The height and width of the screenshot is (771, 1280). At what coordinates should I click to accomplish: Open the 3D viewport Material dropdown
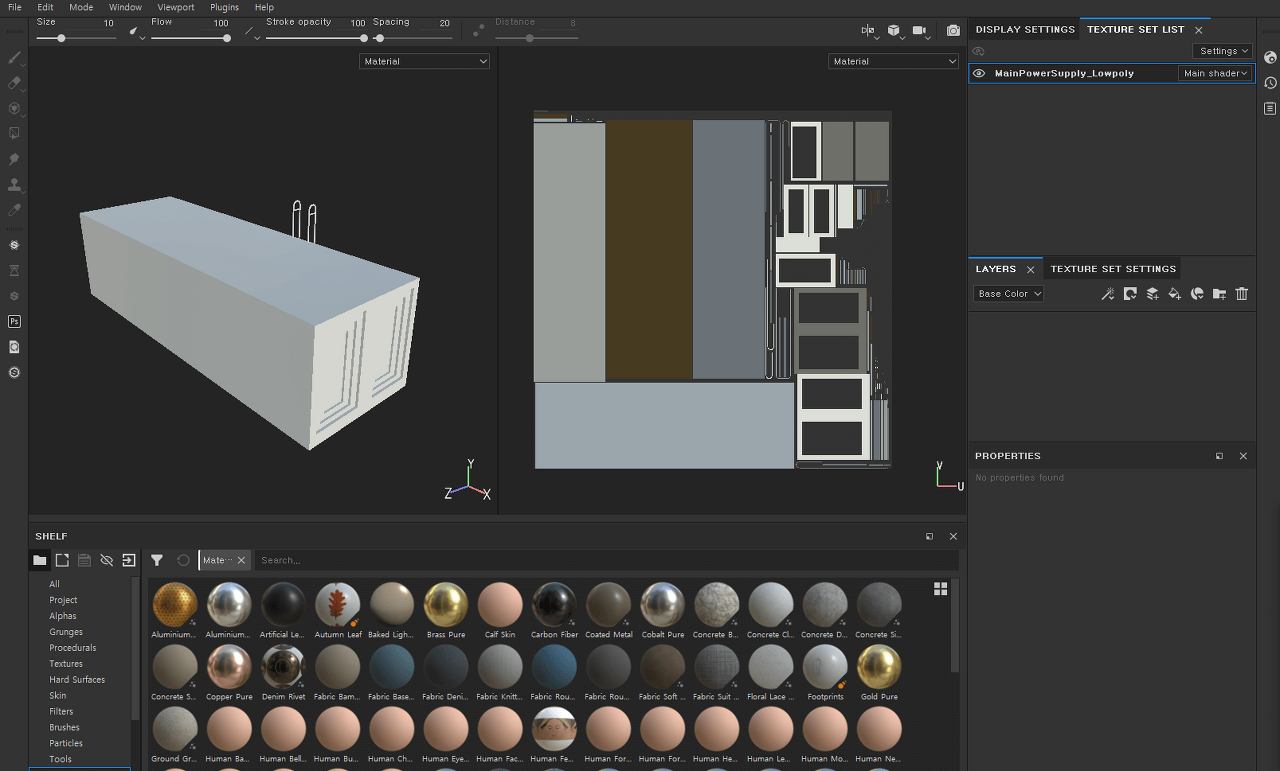click(x=425, y=61)
